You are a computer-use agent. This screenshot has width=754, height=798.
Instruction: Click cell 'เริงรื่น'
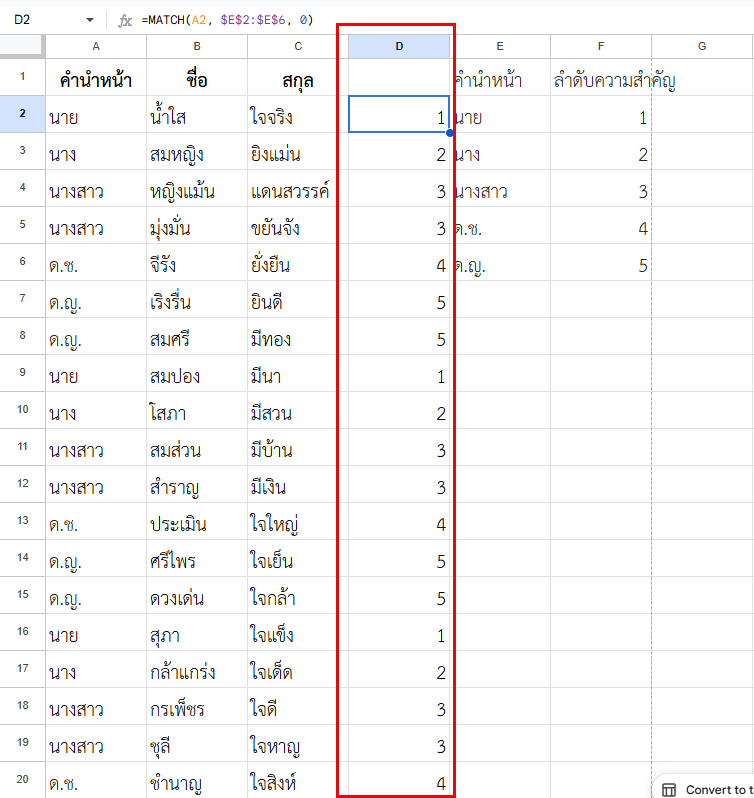pyautogui.click(x=197, y=299)
